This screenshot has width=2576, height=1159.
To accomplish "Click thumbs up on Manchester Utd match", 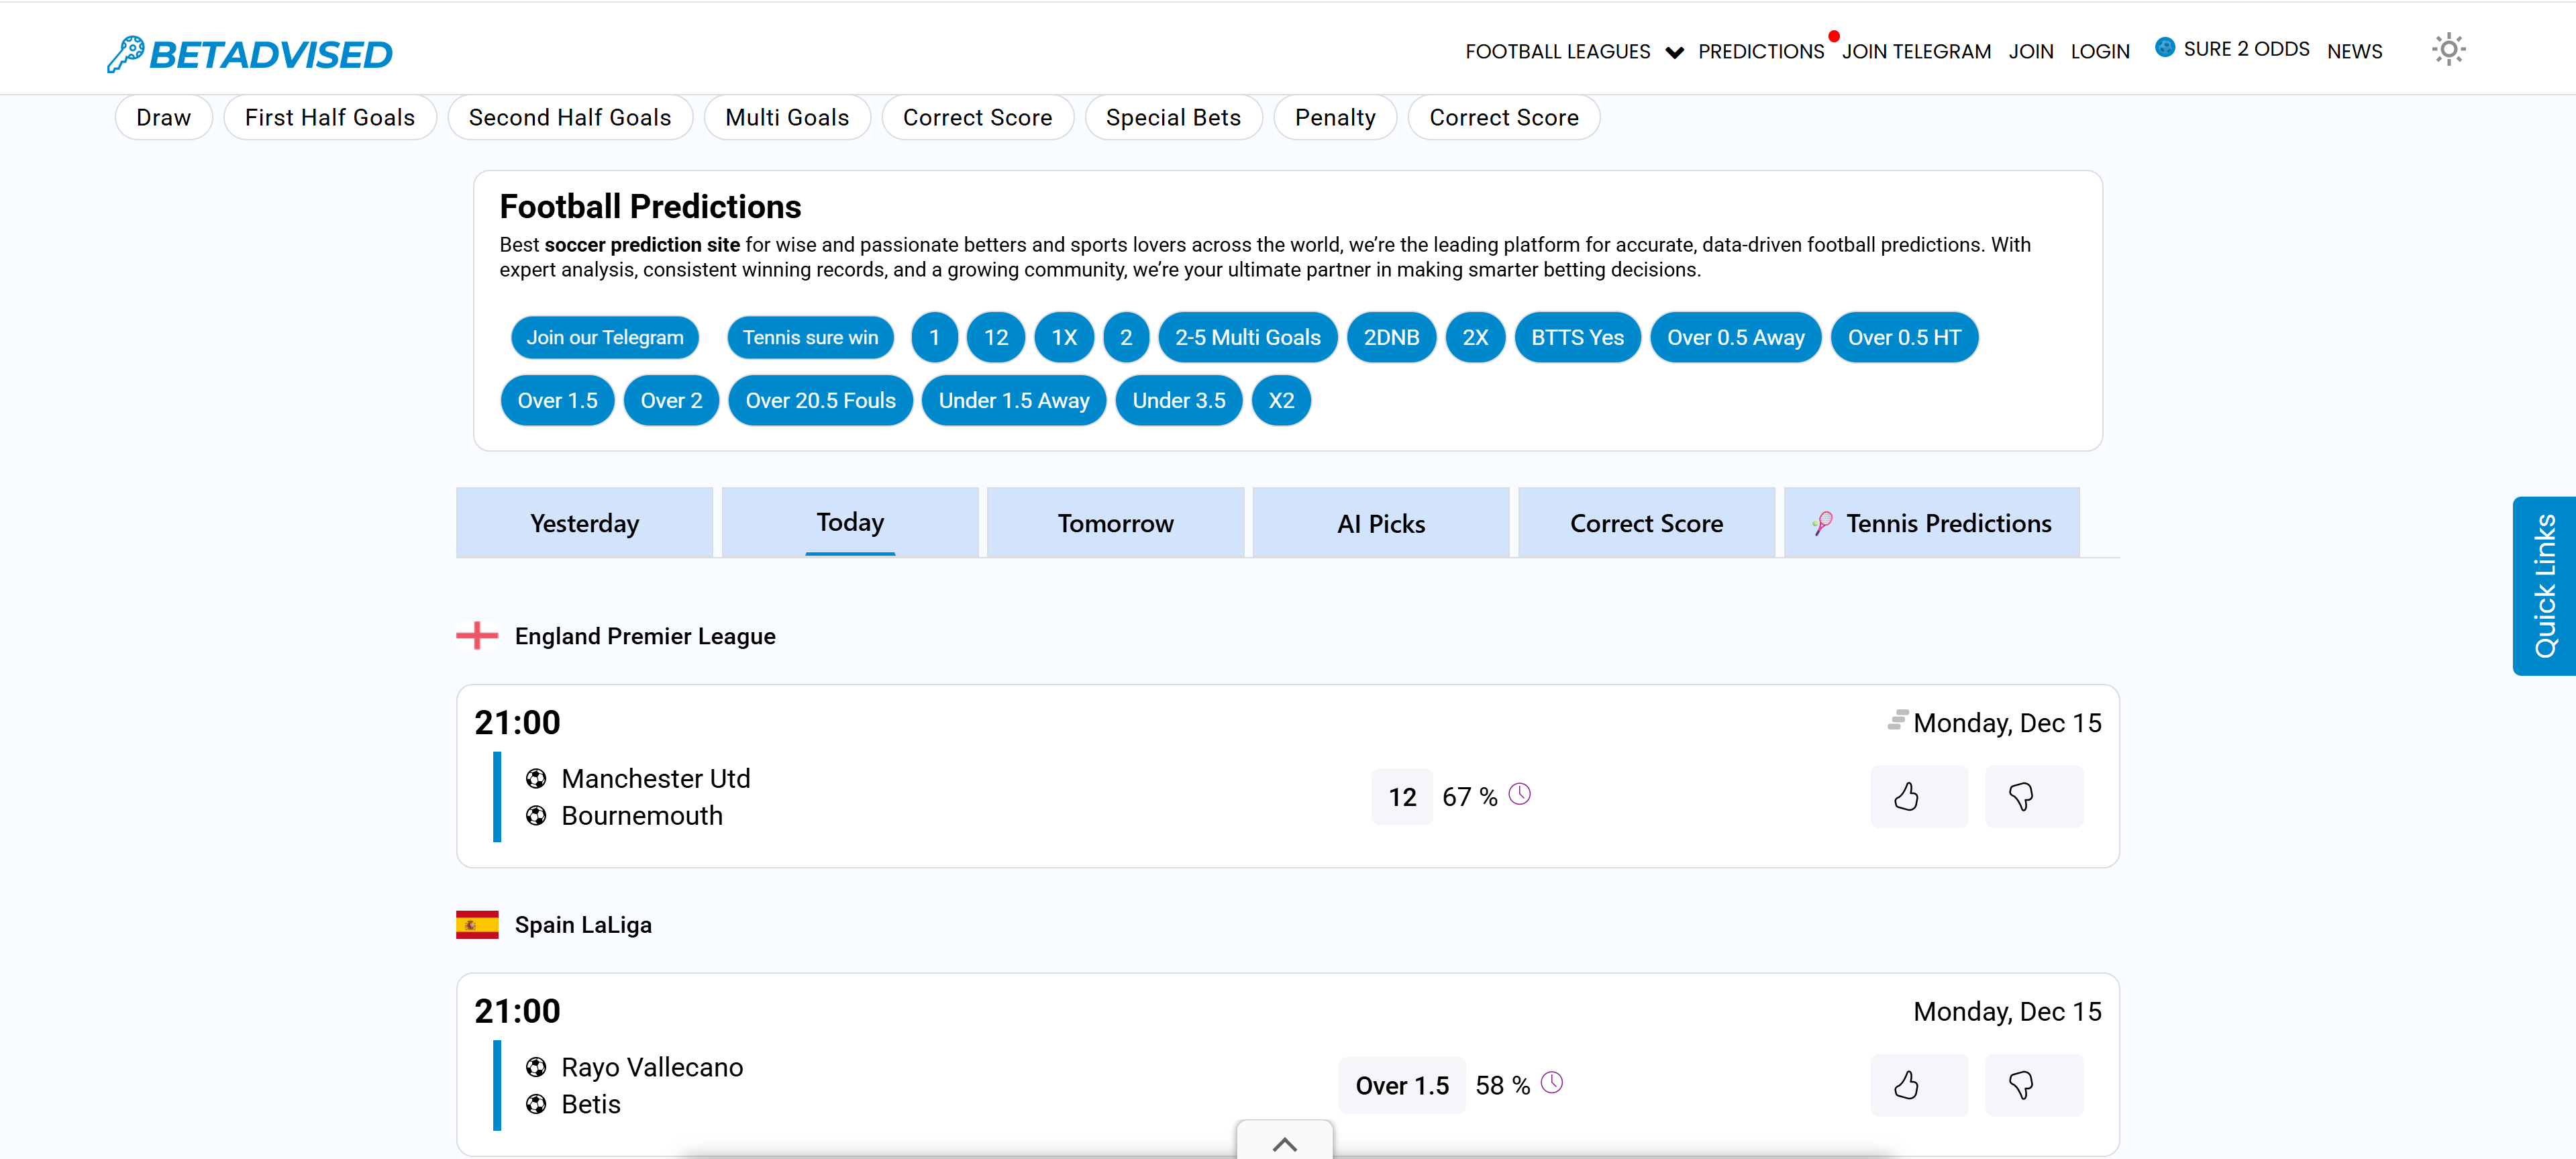I will pyautogui.click(x=1918, y=797).
